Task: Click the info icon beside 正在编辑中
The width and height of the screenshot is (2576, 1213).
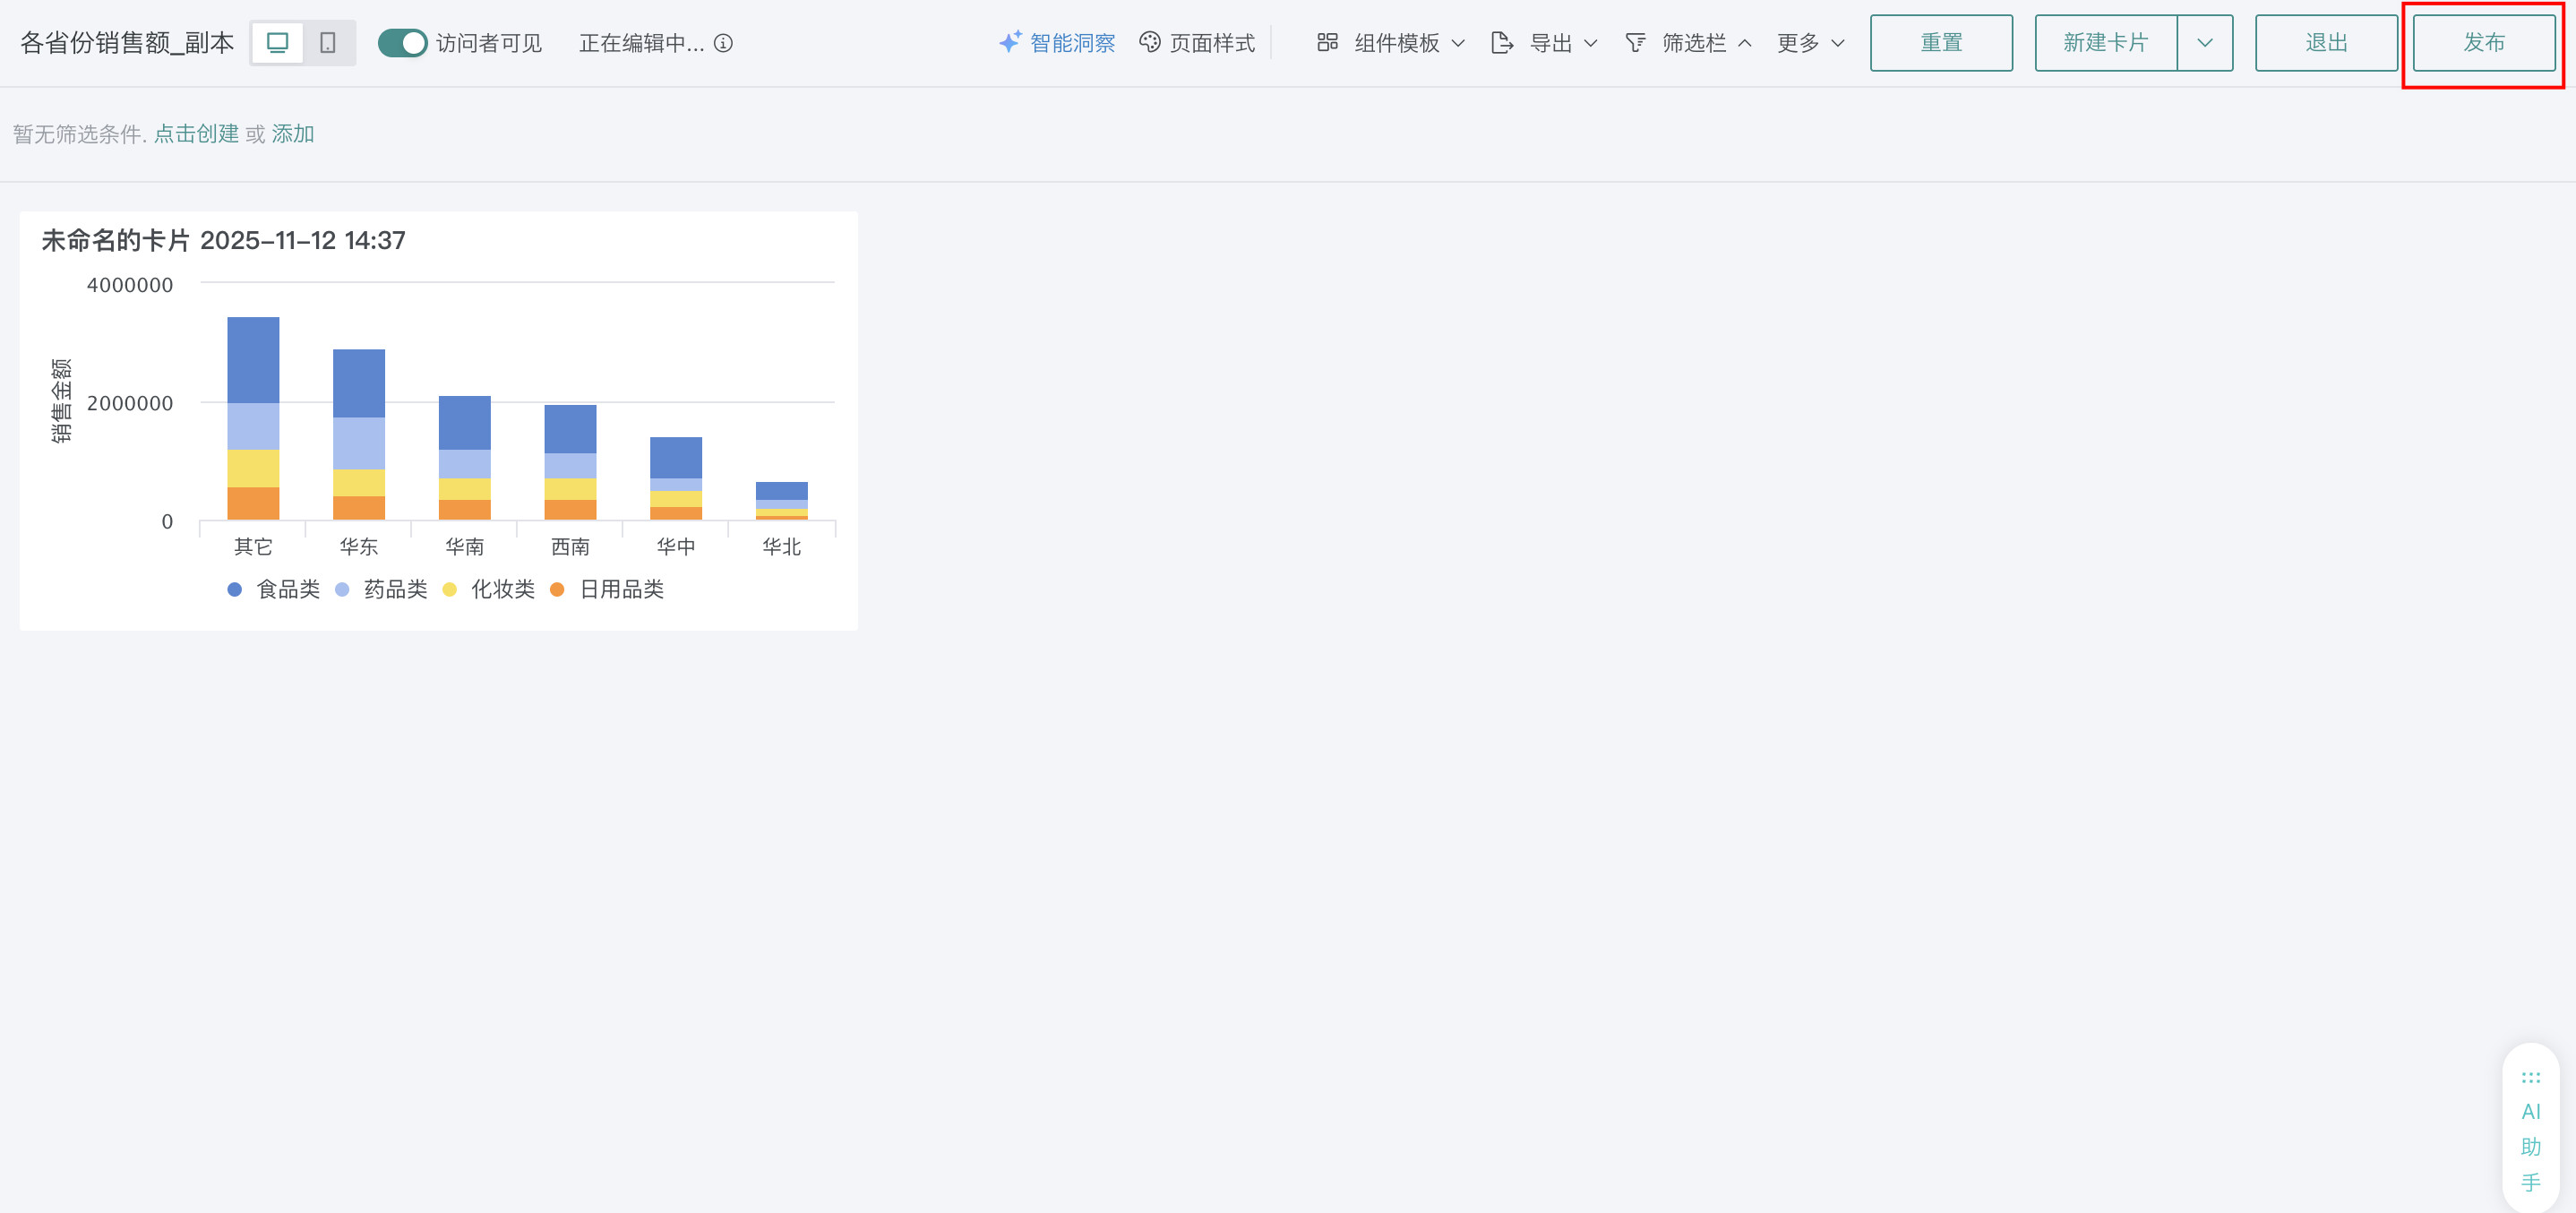Action: [723, 43]
